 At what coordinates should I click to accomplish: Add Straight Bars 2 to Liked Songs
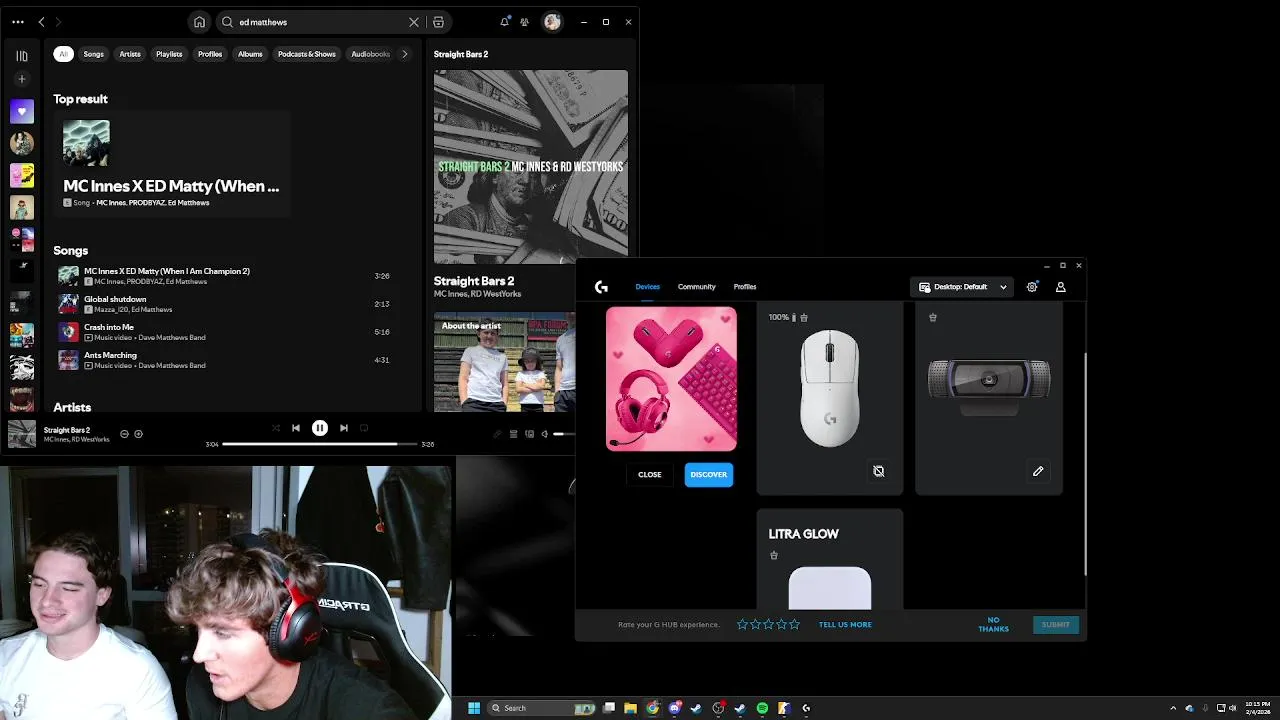pyautogui.click(x=138, y=434)
